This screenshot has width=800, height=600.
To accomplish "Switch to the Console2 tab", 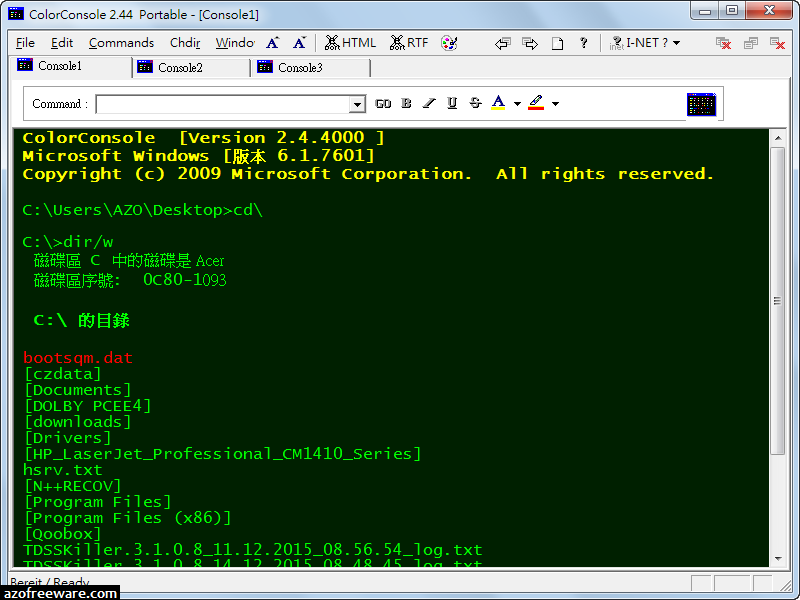I will (191, 67).
